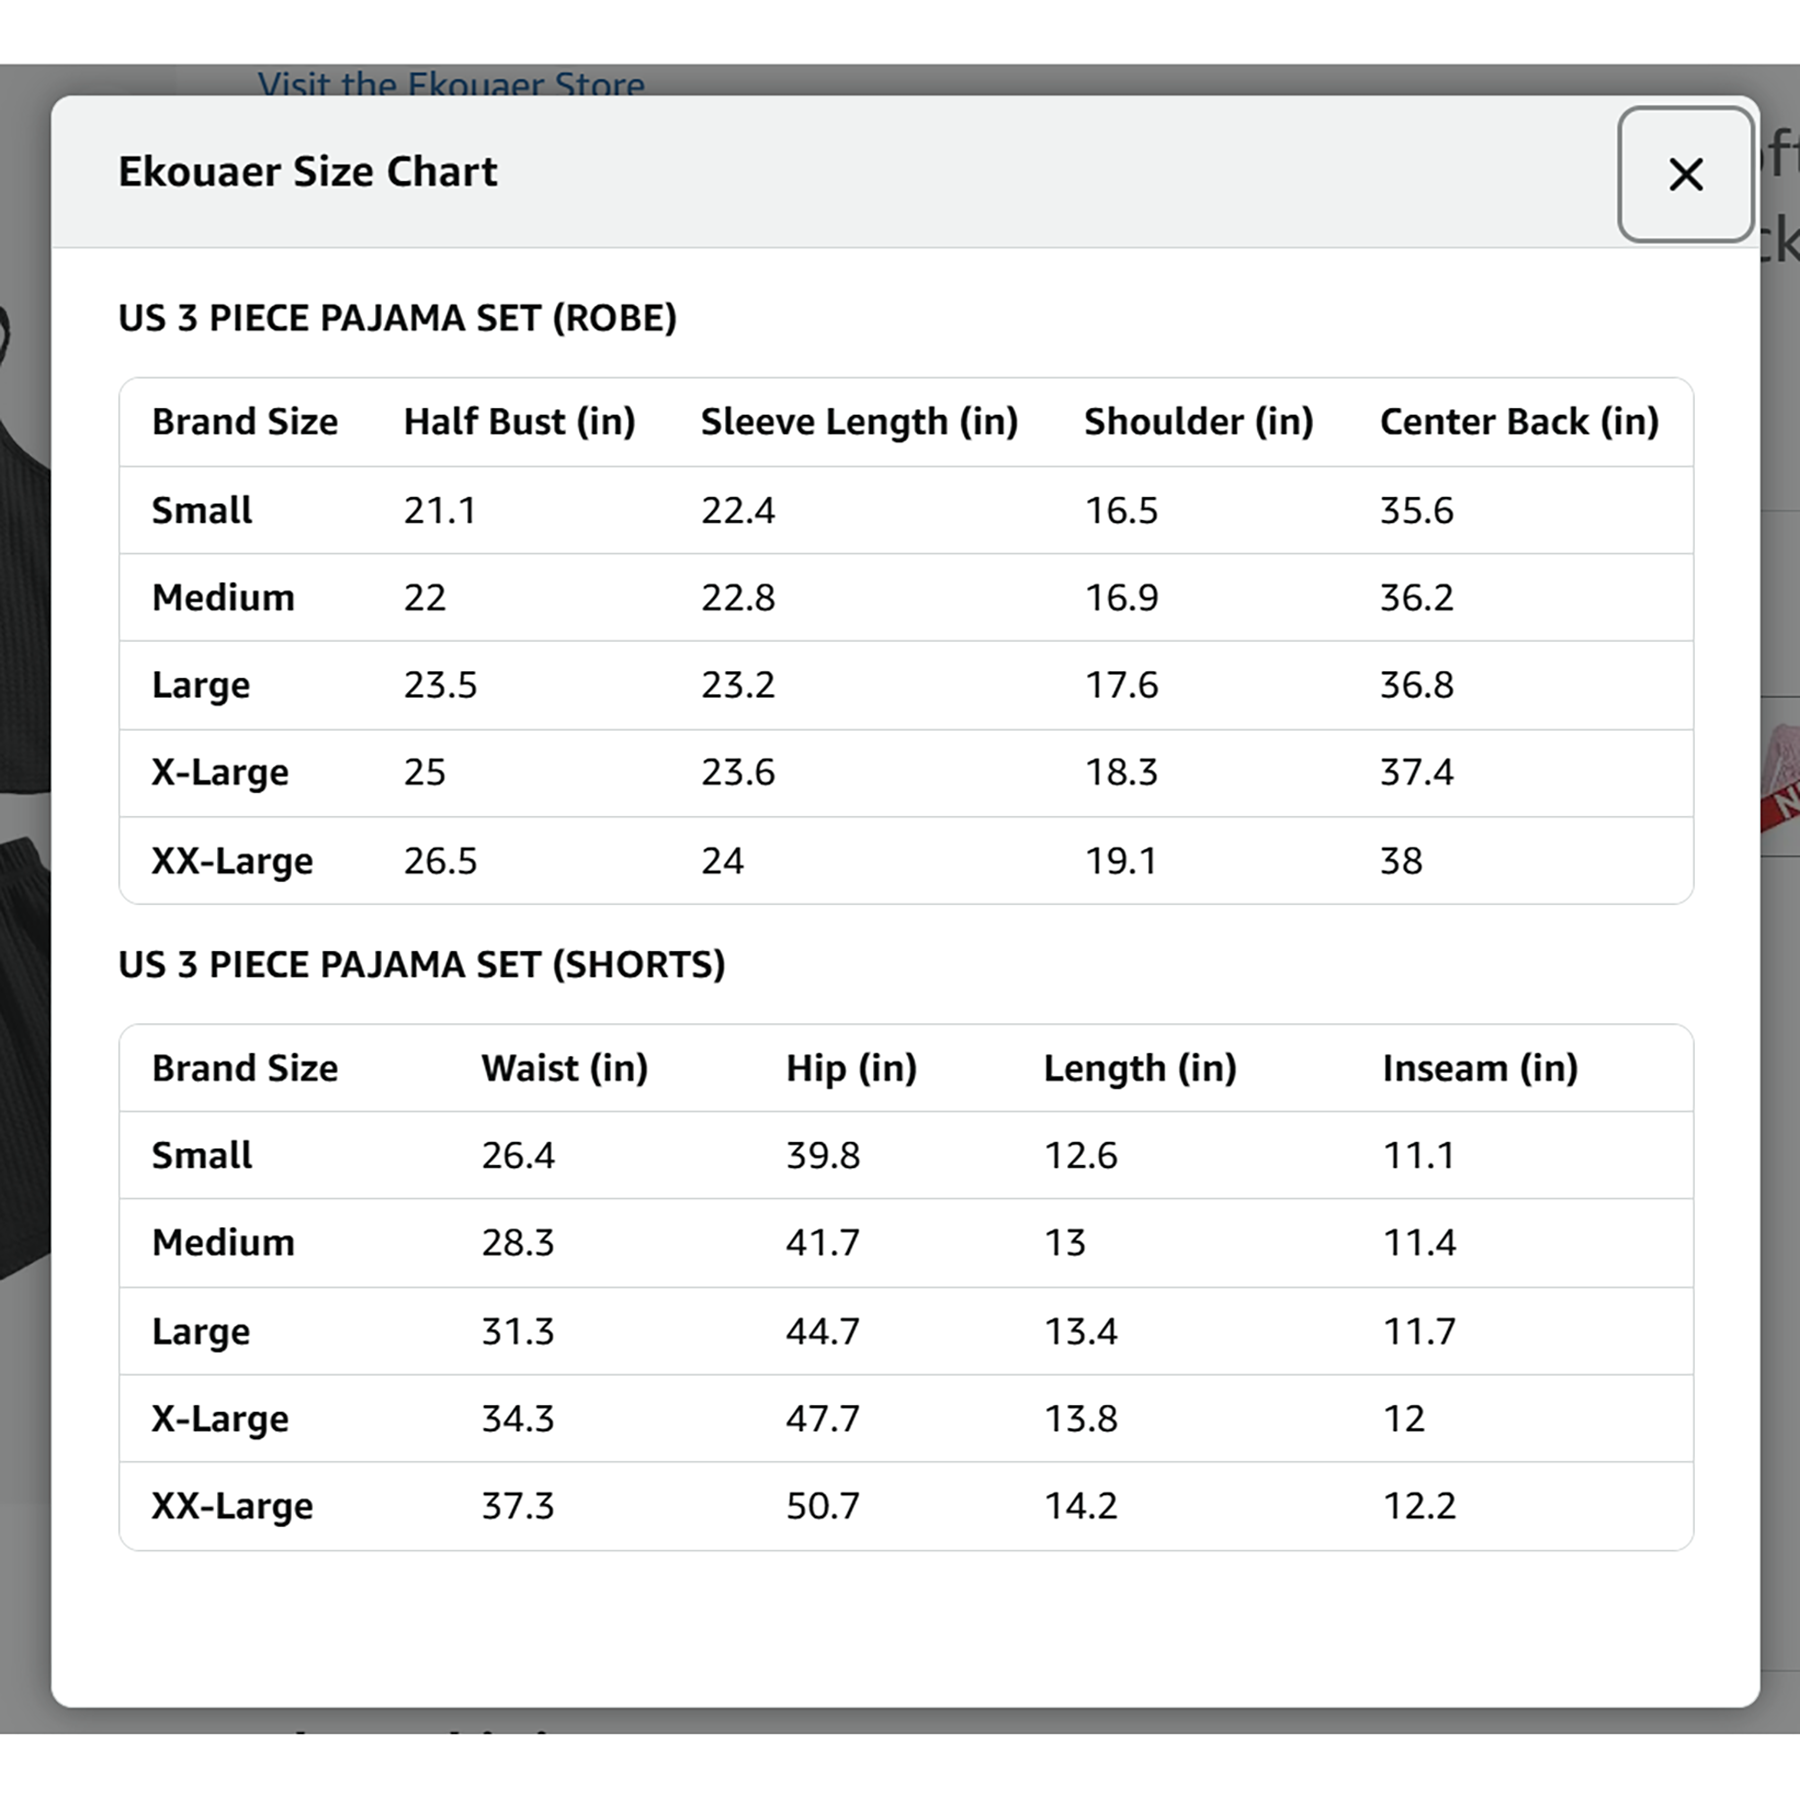Select the Large row label in shorts table

tap(200, 1332)
